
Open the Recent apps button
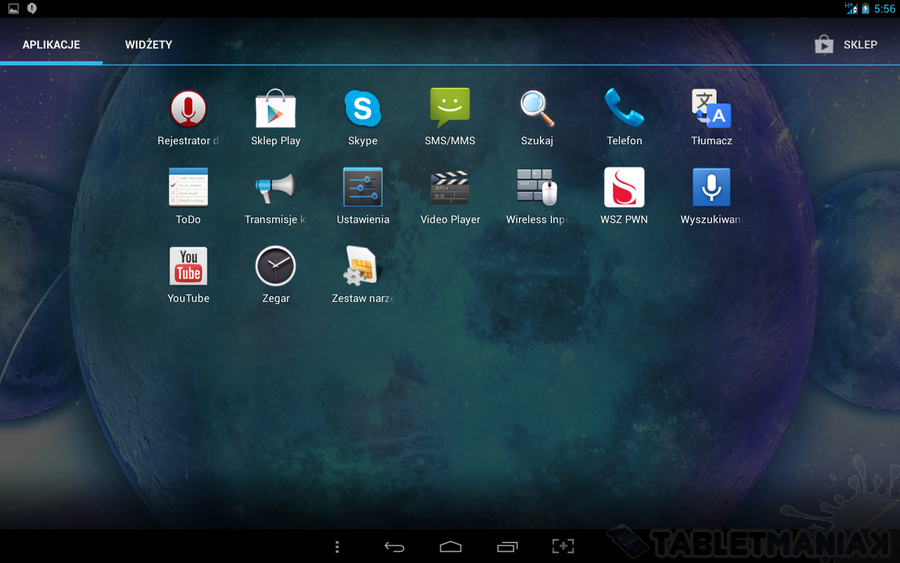(x=507, y=547)
